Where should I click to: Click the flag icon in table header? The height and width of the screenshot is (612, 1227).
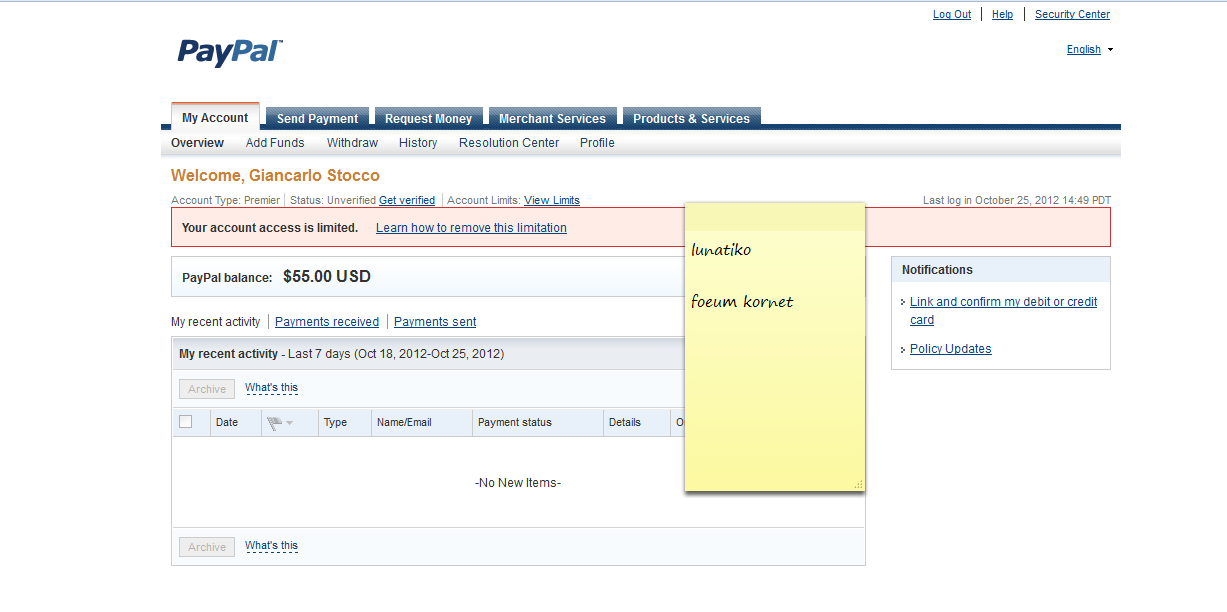pyautogui.click(x=274, y=423)
